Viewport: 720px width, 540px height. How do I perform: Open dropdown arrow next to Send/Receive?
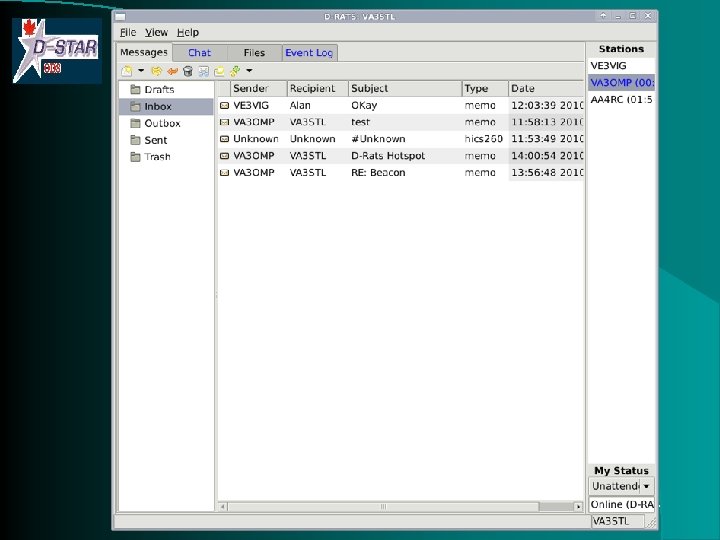(x=249, y=71)
